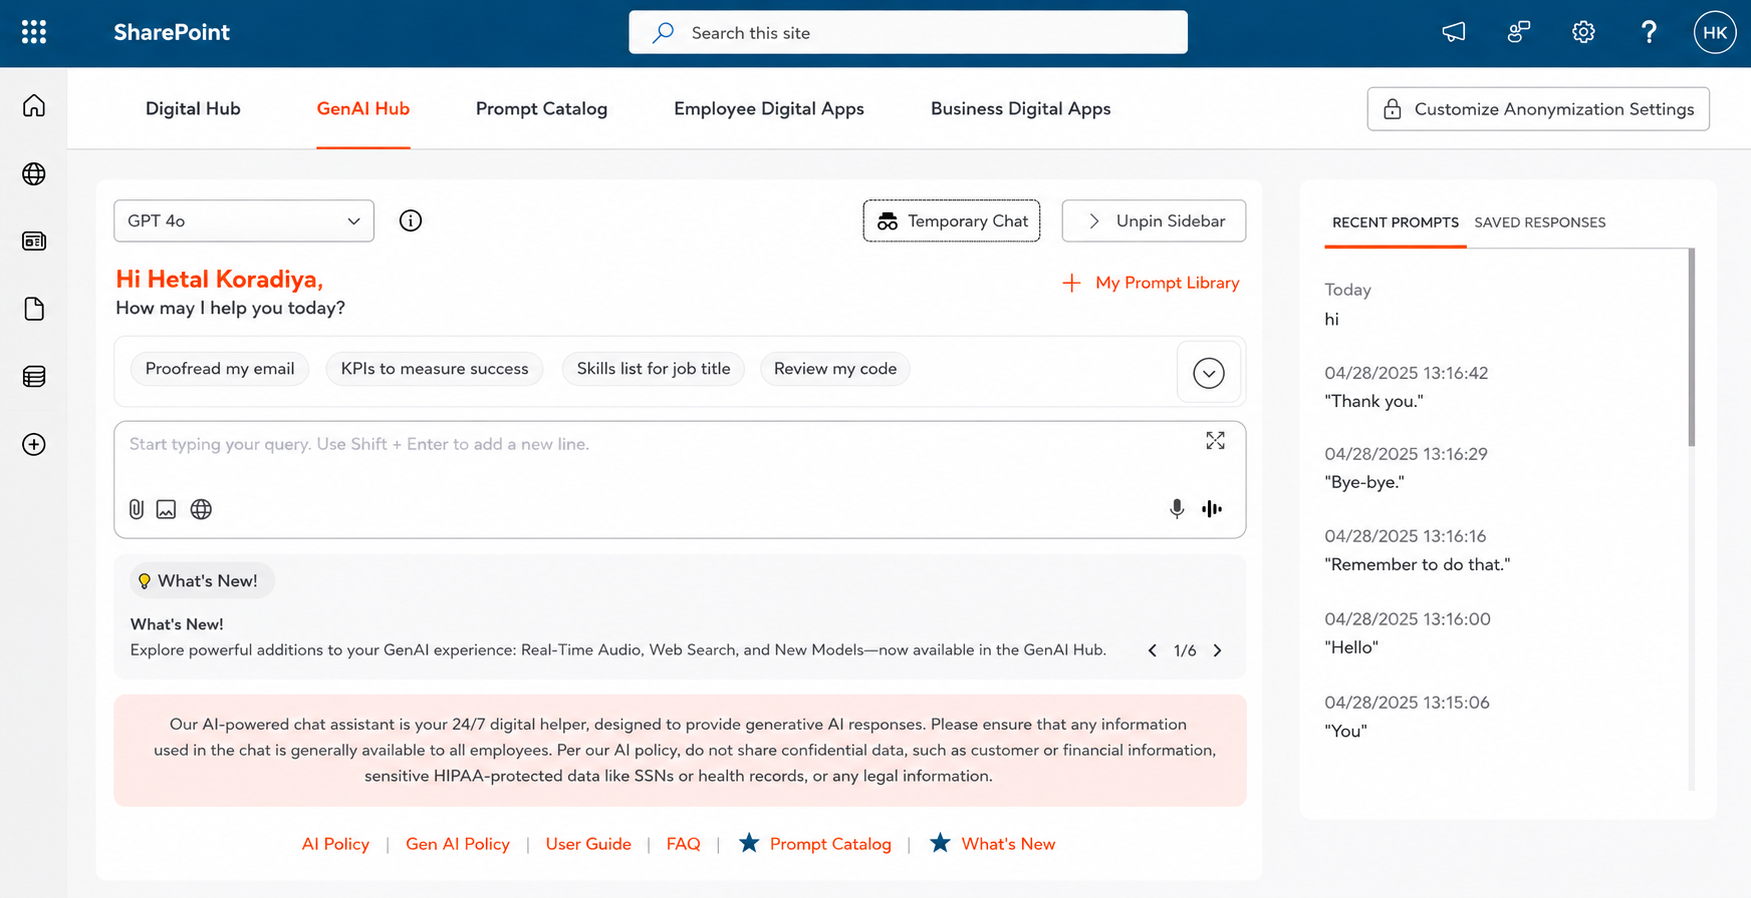Open the settings gear icon
This screenshot has height=898, width=1751.
click(1583, 32)
